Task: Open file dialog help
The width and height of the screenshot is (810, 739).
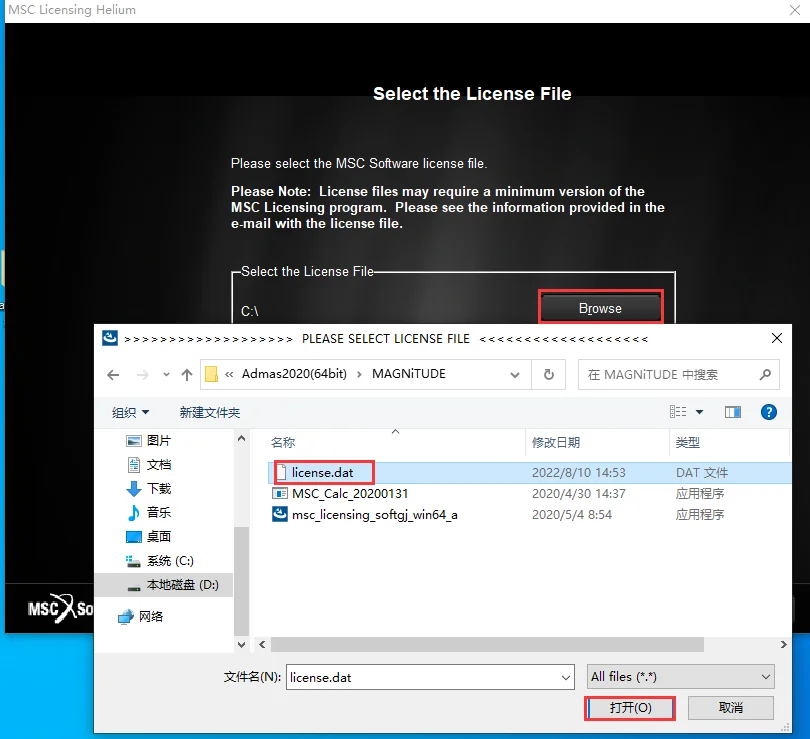Action: (x=769, y=412)
